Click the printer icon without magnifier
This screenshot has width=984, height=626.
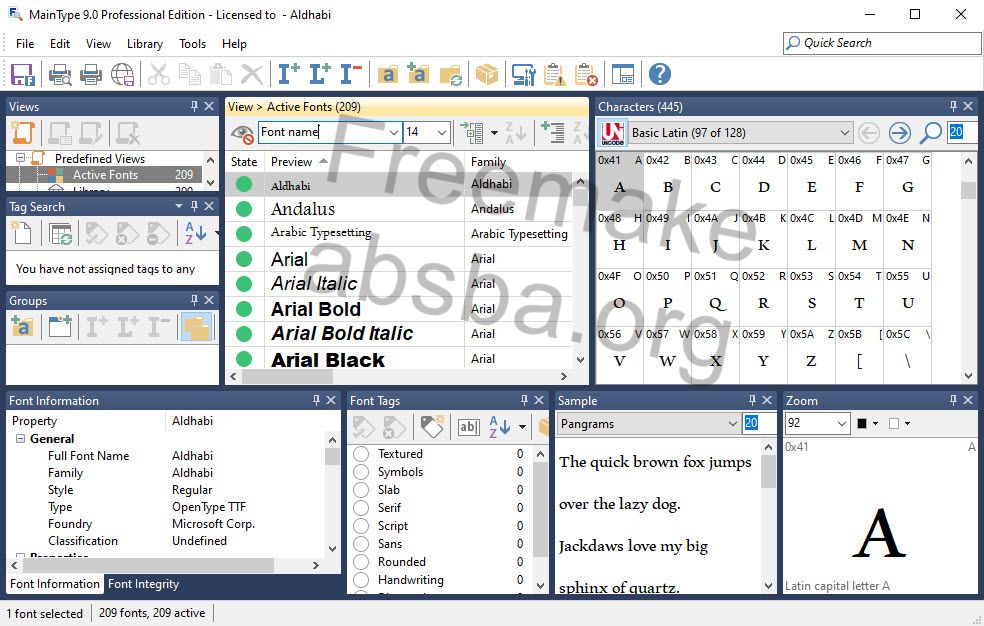(91, 75)
